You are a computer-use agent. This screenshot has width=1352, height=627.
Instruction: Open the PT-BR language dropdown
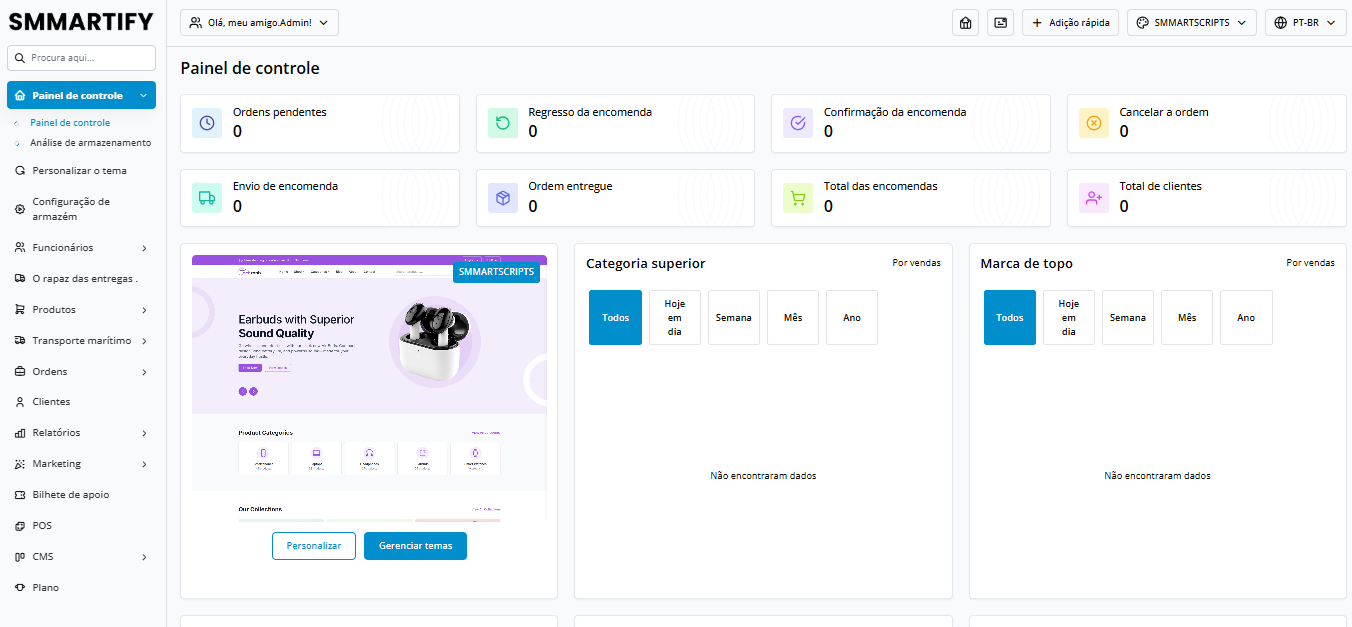pyautogui.click(x=1306, y=23)
